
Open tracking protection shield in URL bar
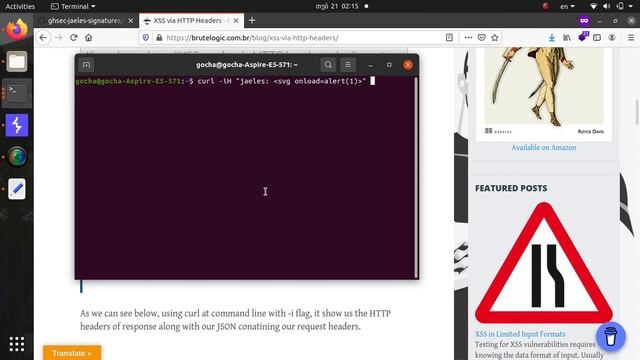[x=146, y=38]
